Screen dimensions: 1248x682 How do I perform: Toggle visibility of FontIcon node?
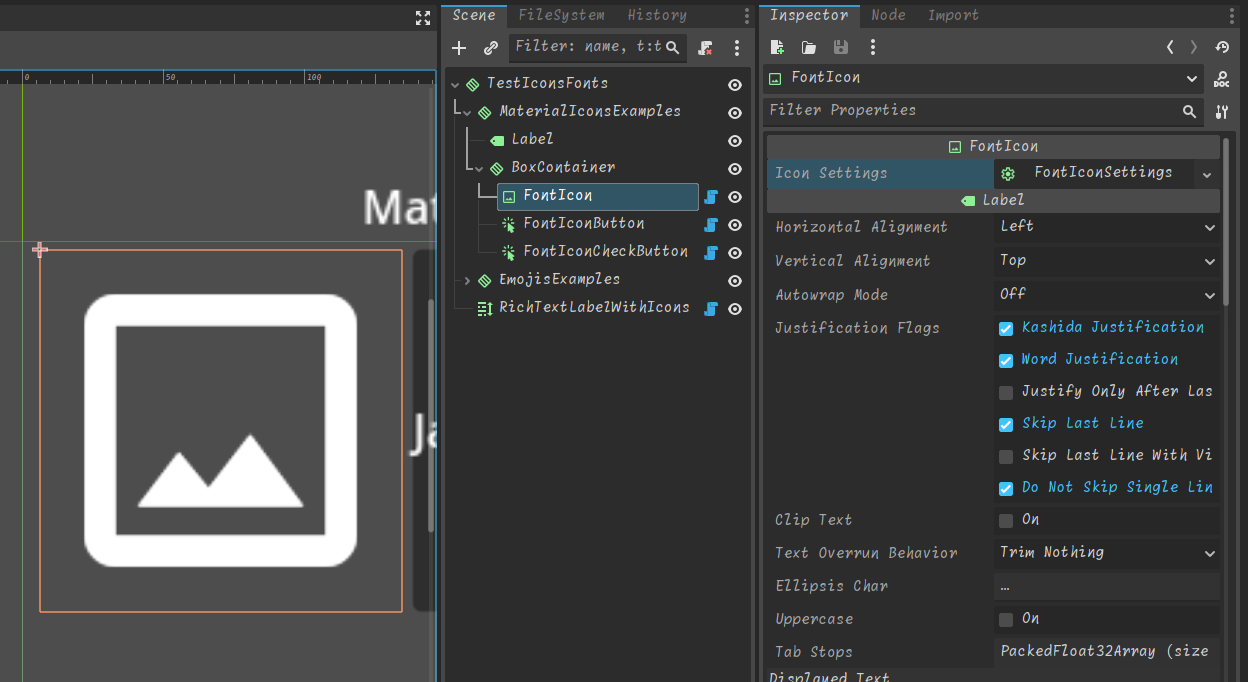tap(735, 197)
